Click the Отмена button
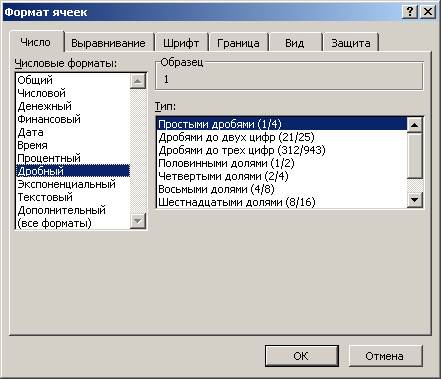 [385, 356]
